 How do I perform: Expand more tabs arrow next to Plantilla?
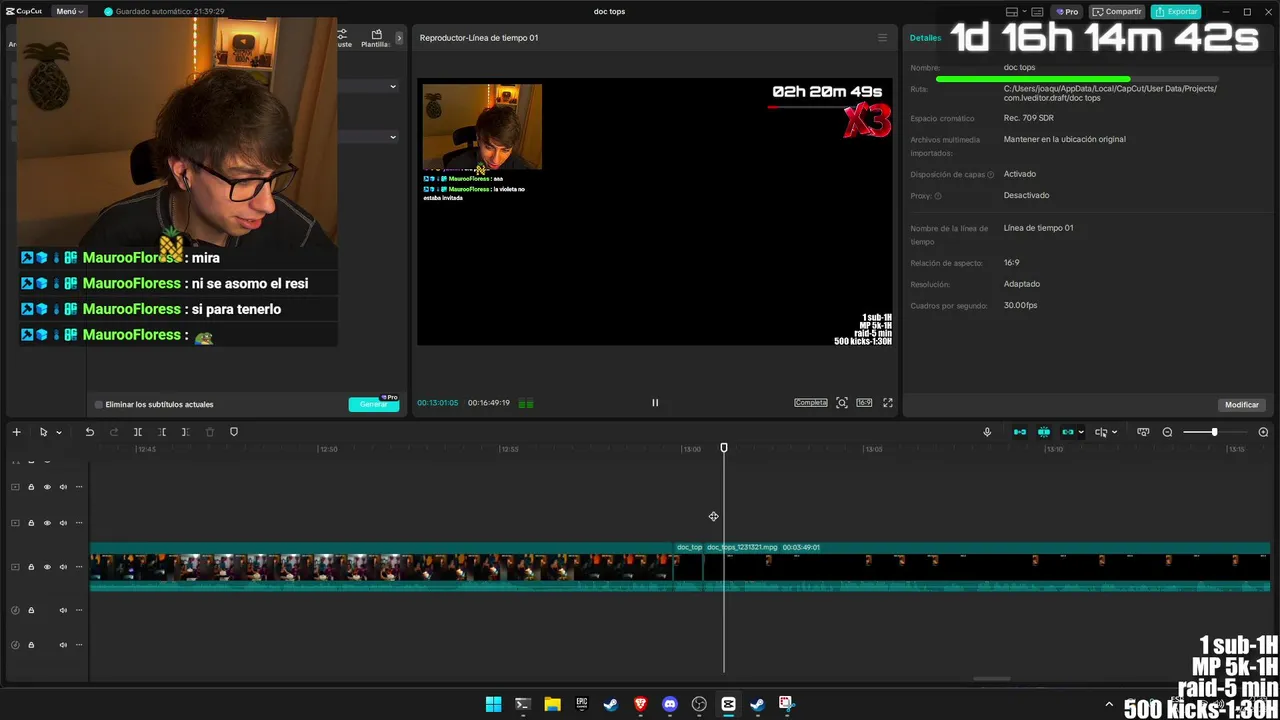[x=399, y=38]
